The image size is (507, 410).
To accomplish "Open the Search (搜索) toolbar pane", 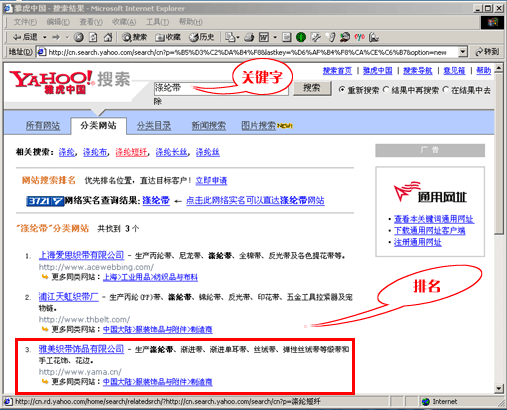I will (135, 37).
